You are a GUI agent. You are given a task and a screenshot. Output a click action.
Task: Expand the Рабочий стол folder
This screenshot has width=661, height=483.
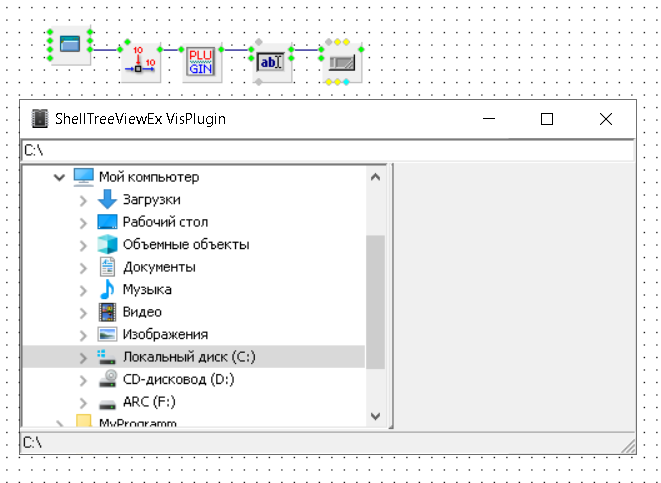[83, 223]
